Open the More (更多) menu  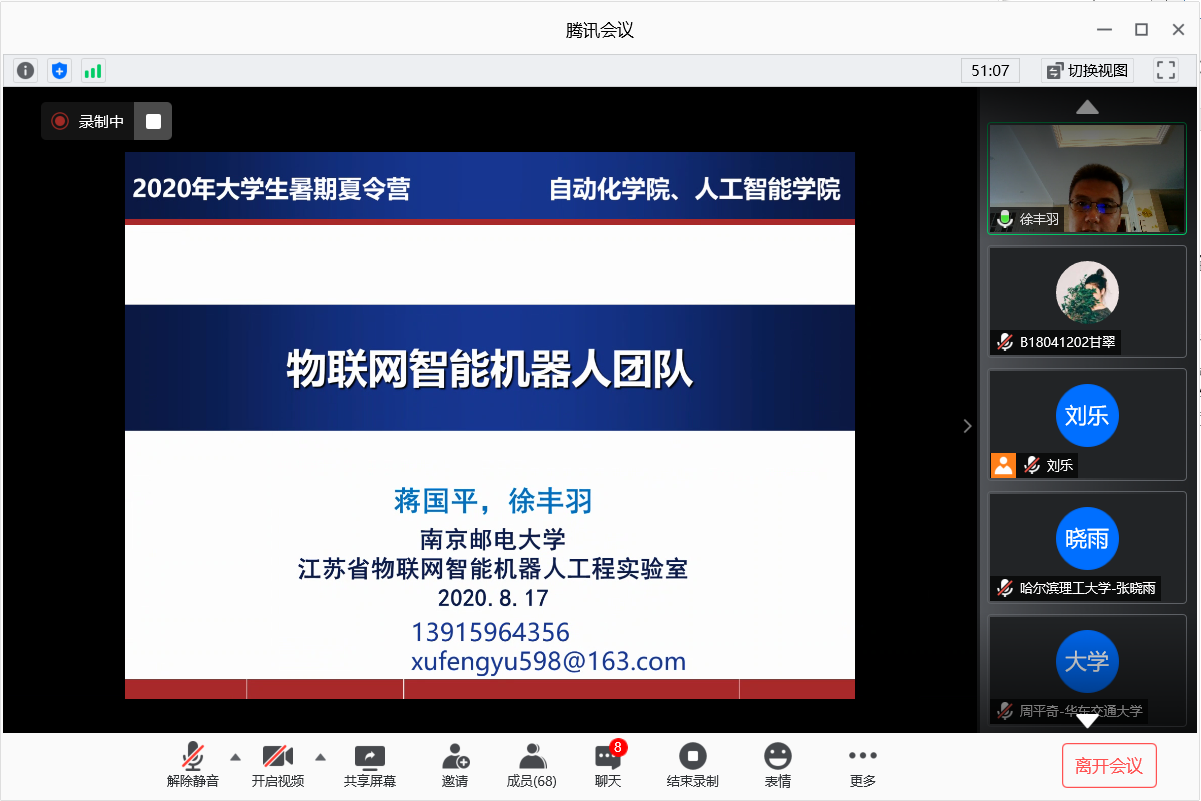pos(862,766)
